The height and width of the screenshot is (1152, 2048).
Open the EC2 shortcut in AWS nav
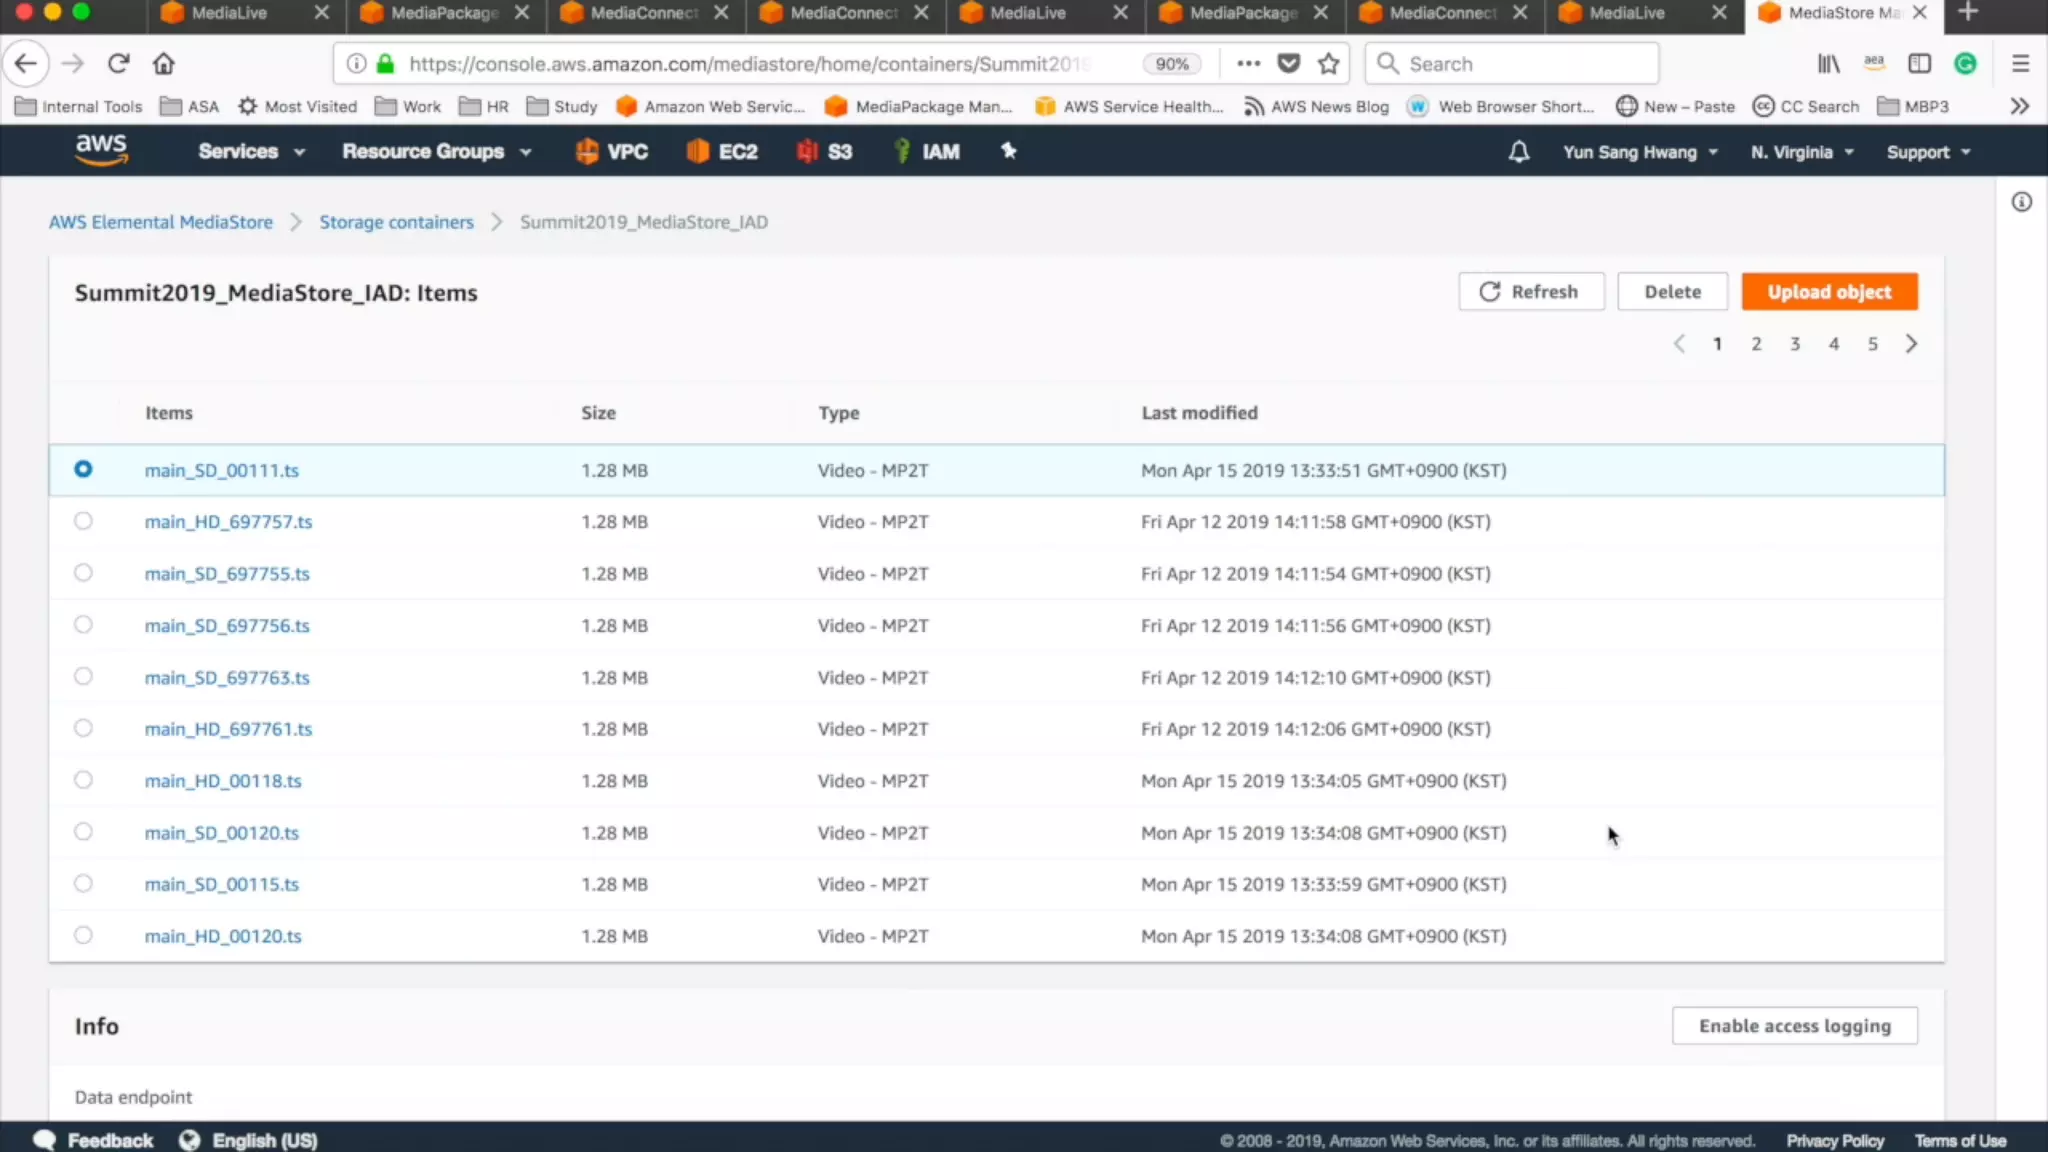(722, 152)
